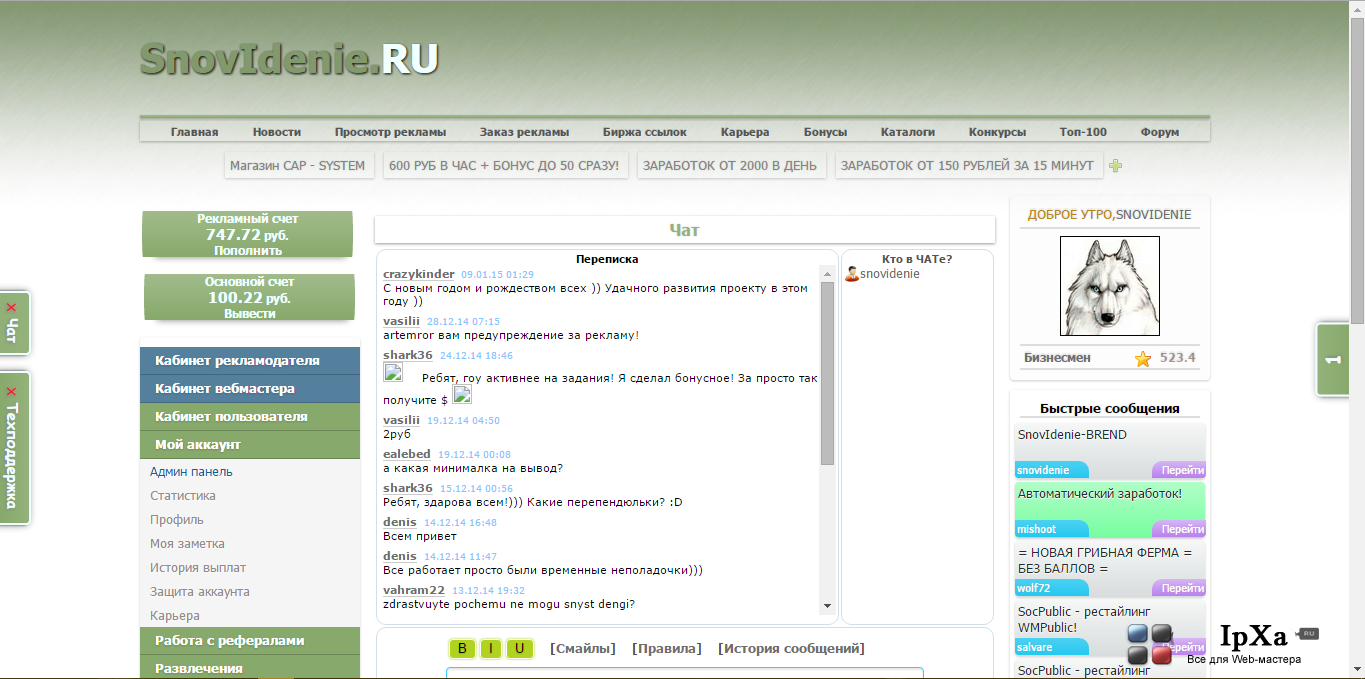Click Перейти on Автоматический заработок message
This screenshot has height=679, width=1365.
pyautogui.click(x=1180, y=529)
